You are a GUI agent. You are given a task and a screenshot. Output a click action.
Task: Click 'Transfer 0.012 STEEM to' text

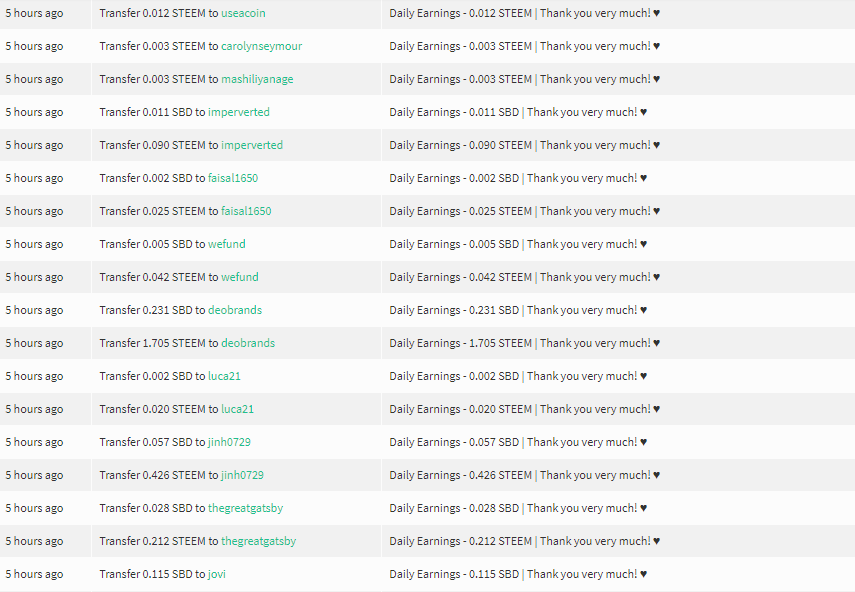click(159, 13)
